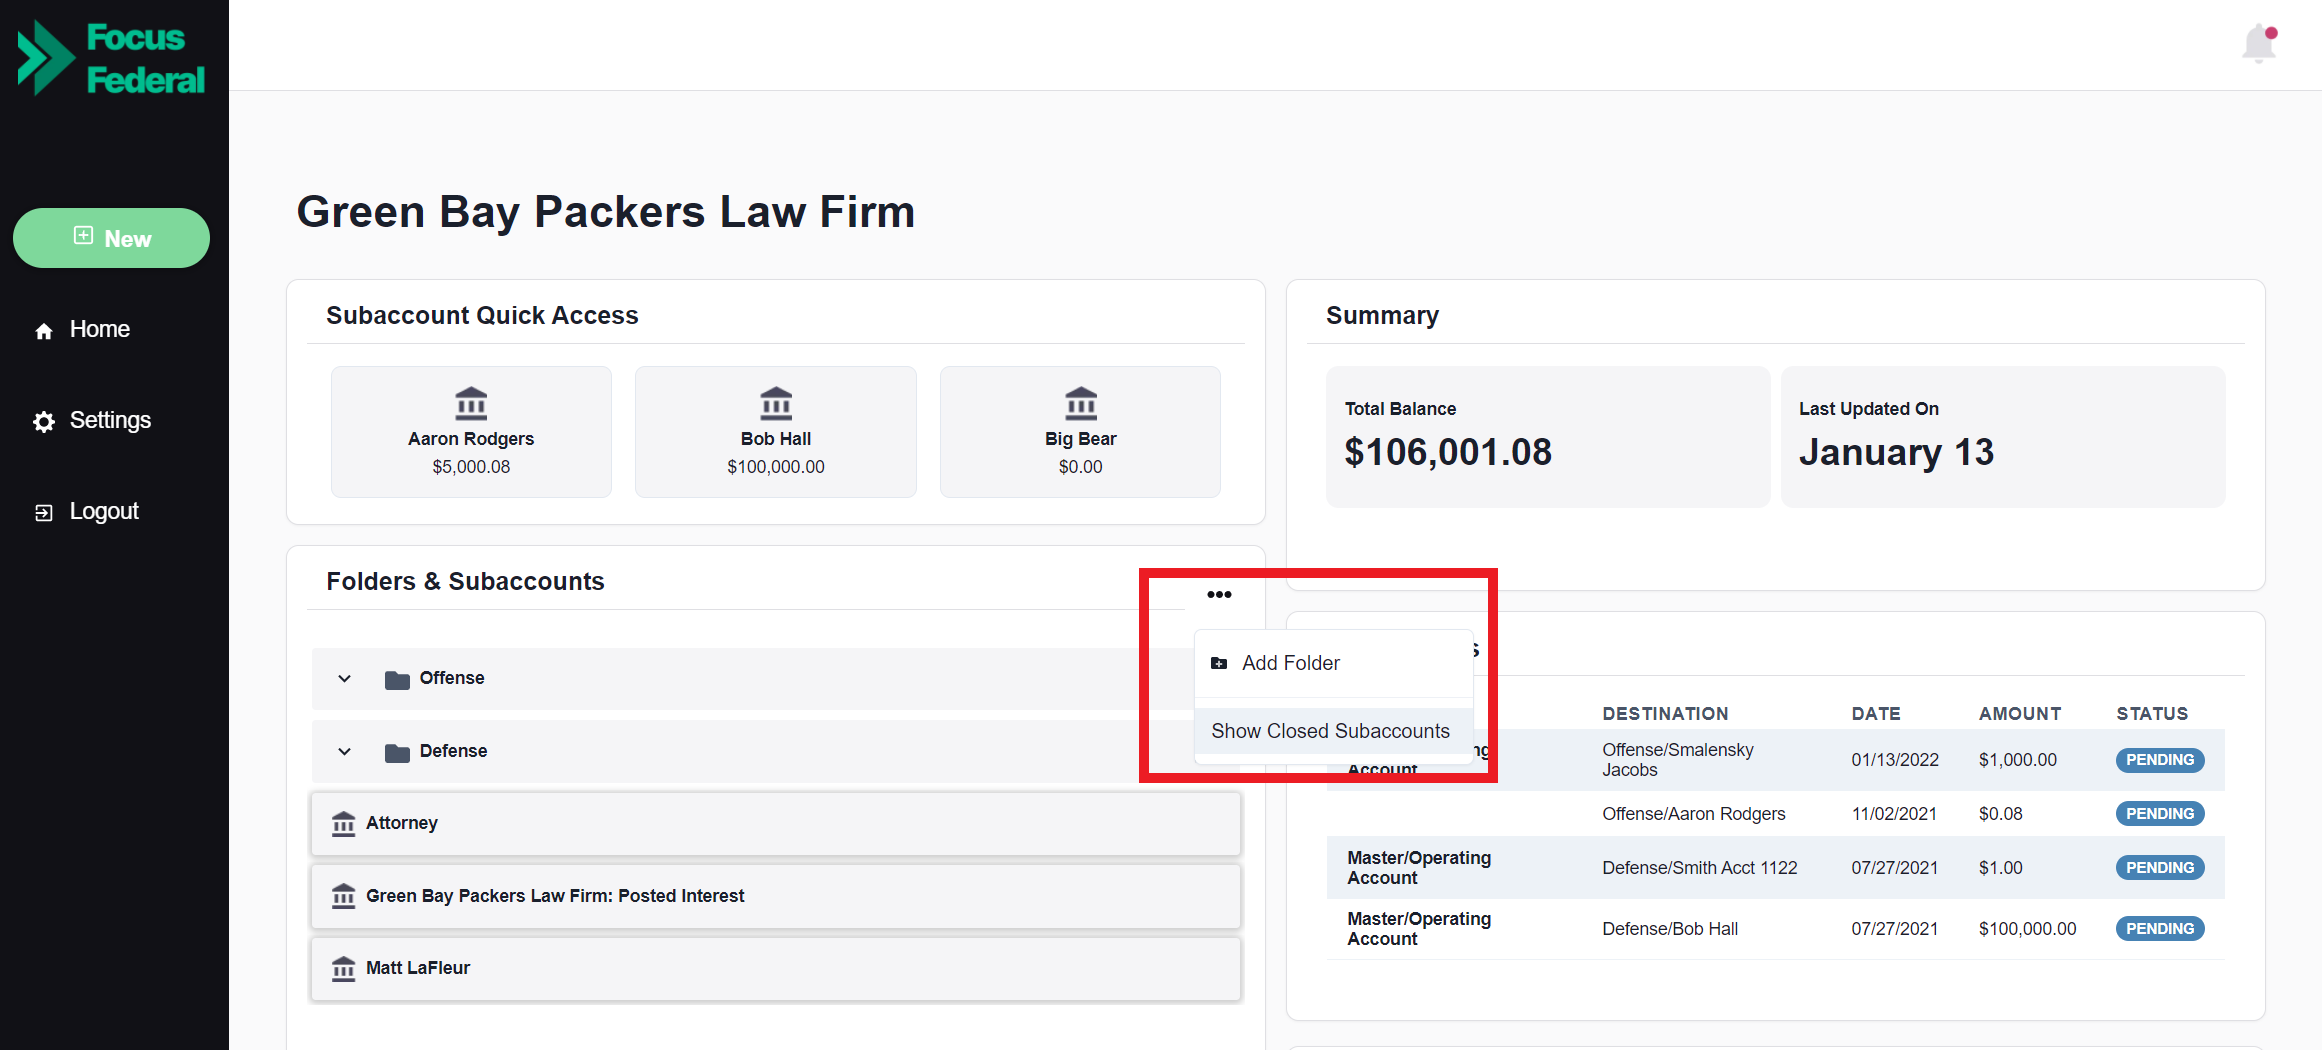Image resolution: width=2322 pixels, height=1050 pixels.
Task: Click the Defense folder icon
Action: pos(397,752)
